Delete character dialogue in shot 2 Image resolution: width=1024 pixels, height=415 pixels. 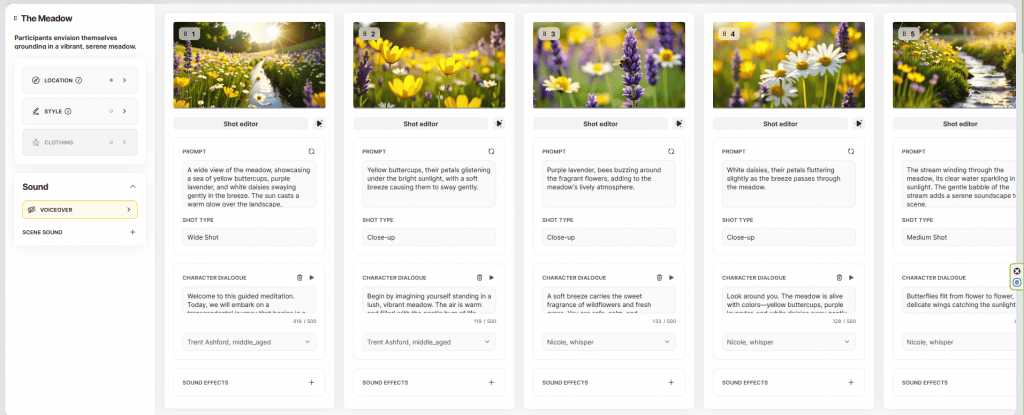click(478, 277)
